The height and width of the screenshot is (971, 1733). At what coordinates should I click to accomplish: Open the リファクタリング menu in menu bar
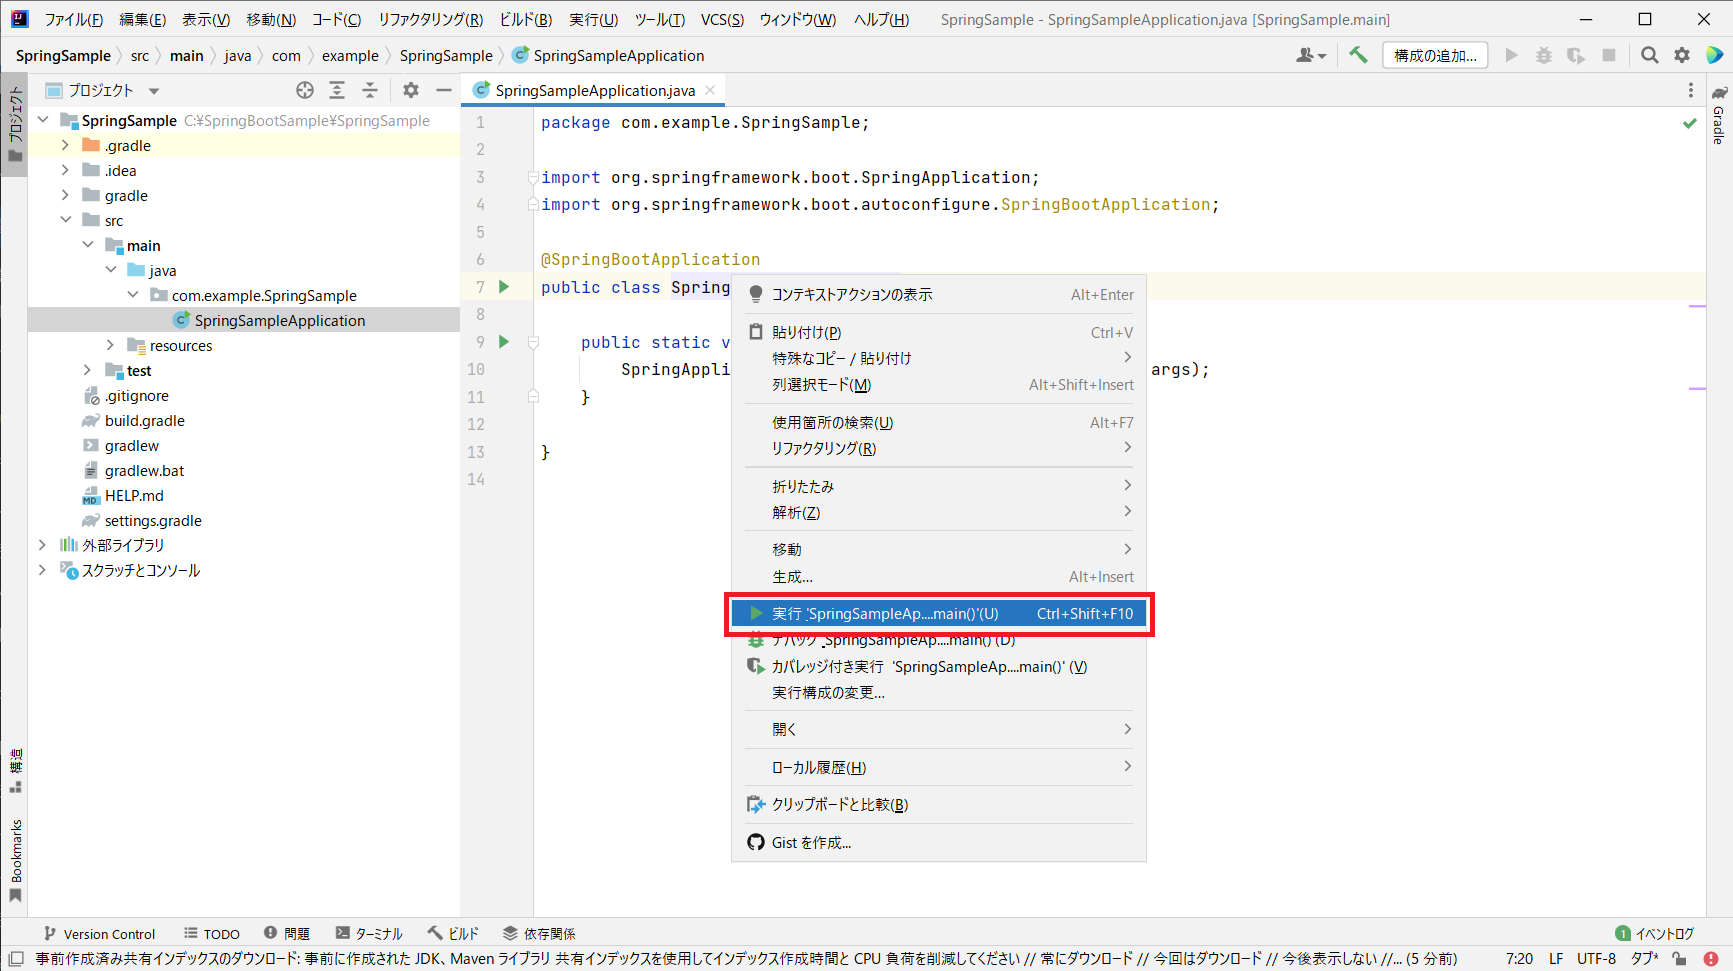tap(430, 19)
